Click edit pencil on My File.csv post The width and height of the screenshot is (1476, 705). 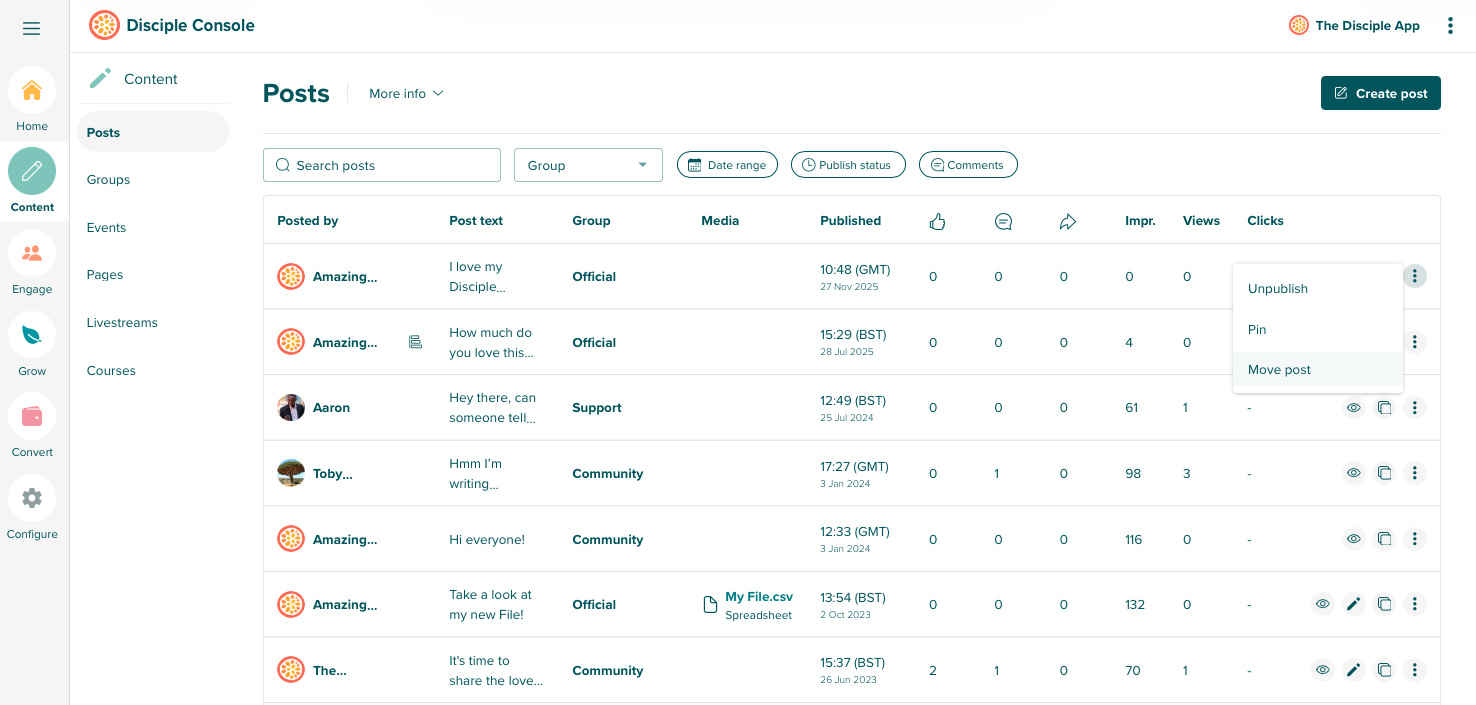point(1353,604)
